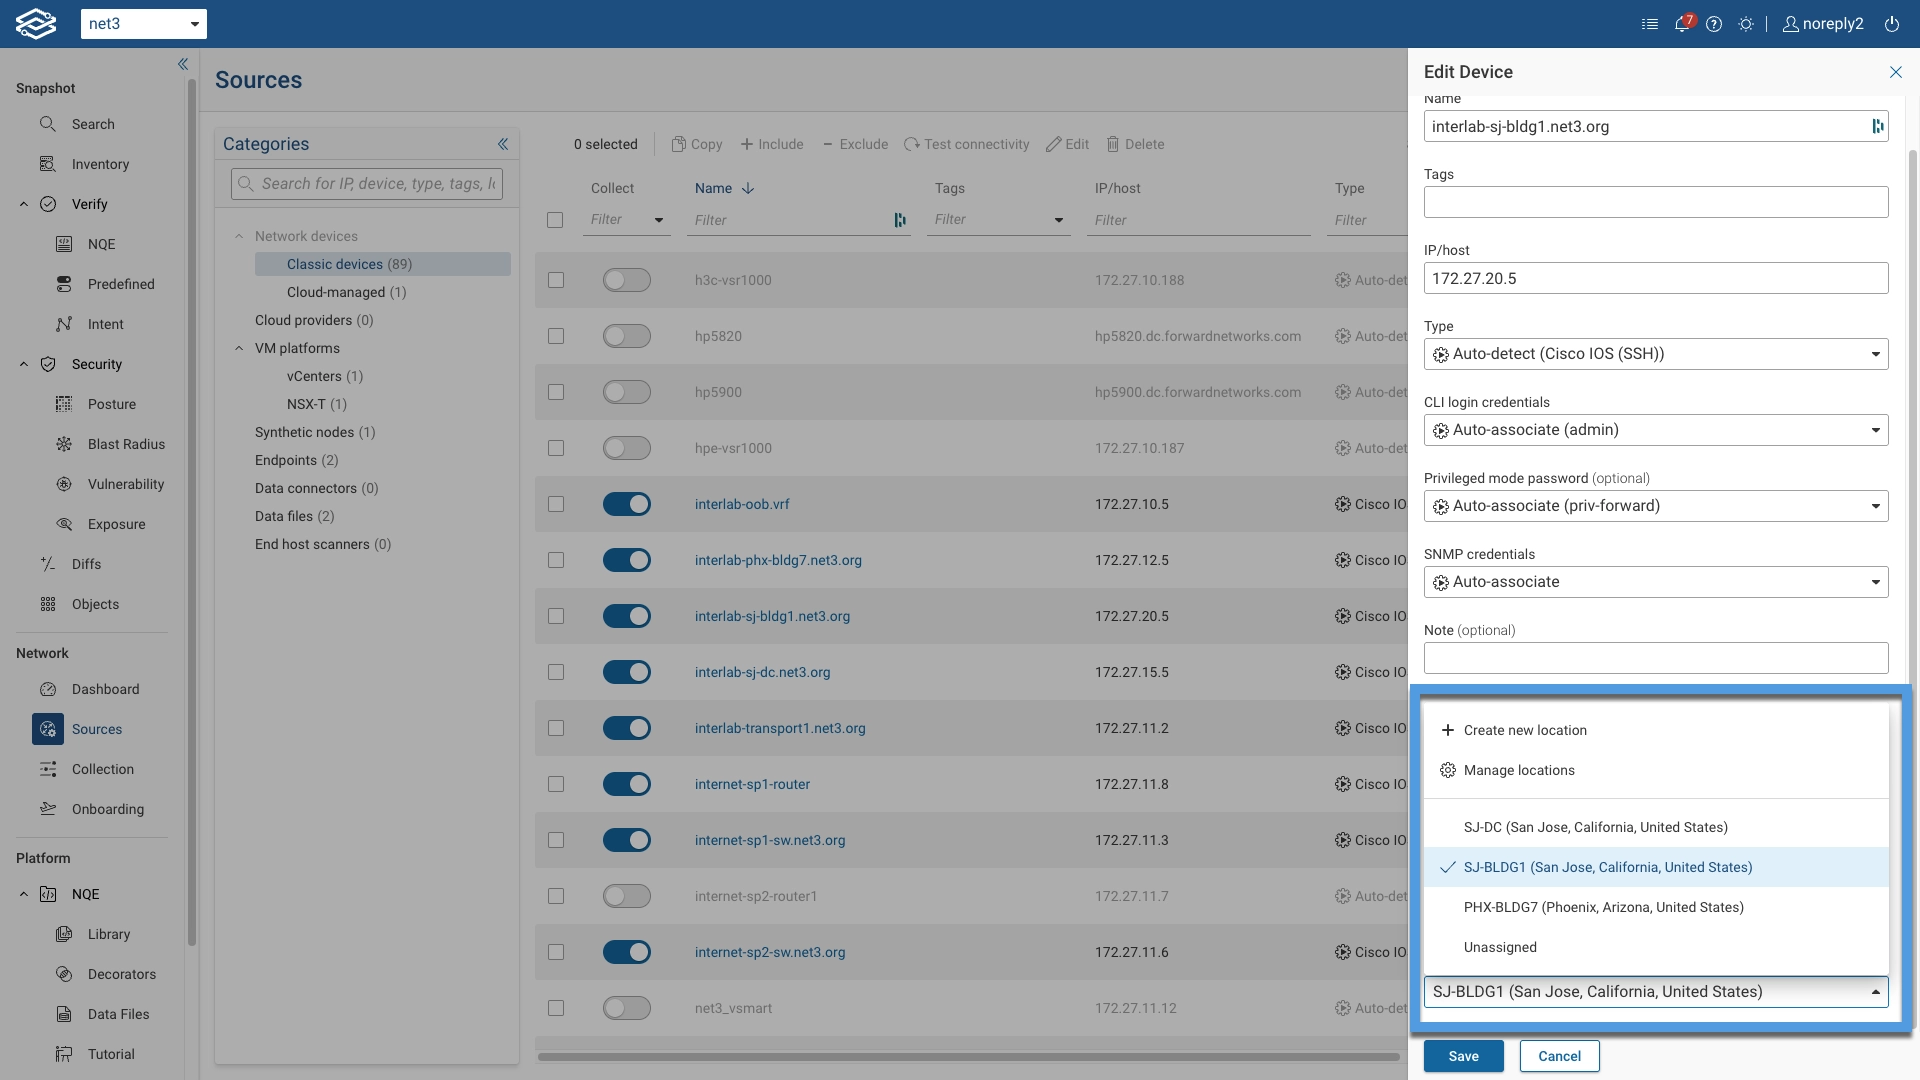Screen dimensions: 1920x1080
Task: Click the power logout icon
Action: [1892, 24]
